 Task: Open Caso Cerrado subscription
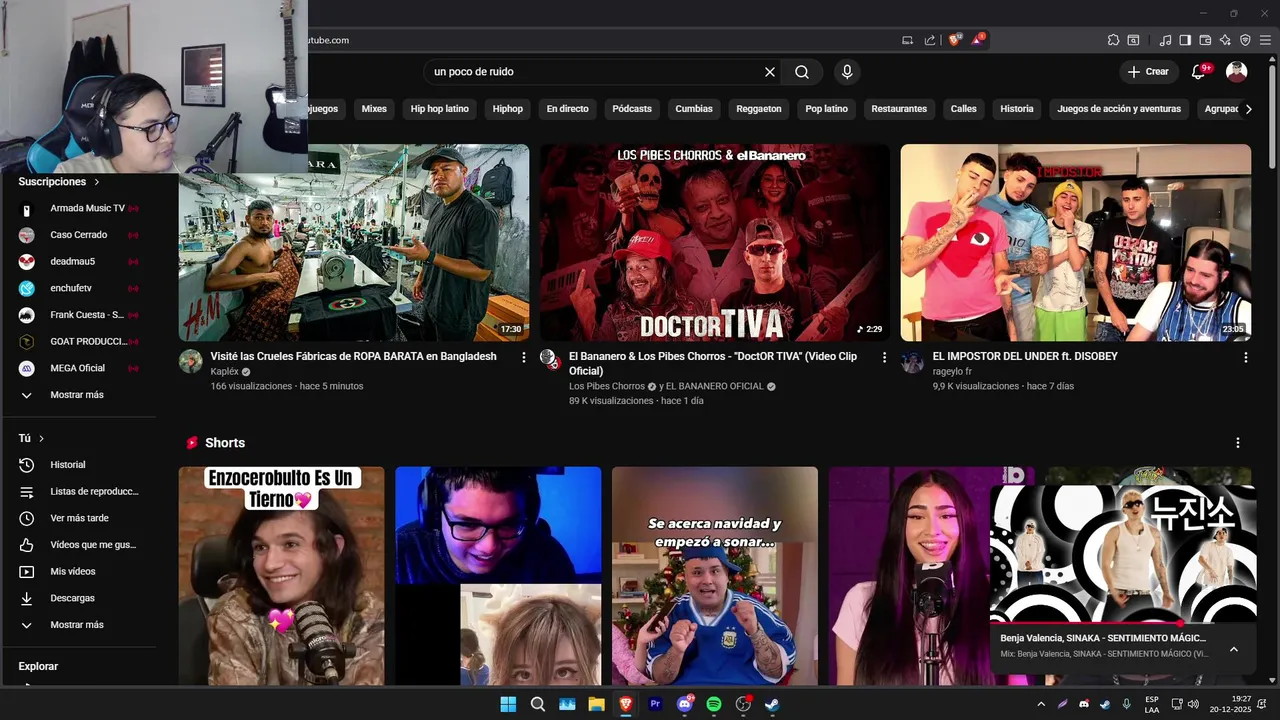pyautogui.click(x=80, y=235)
